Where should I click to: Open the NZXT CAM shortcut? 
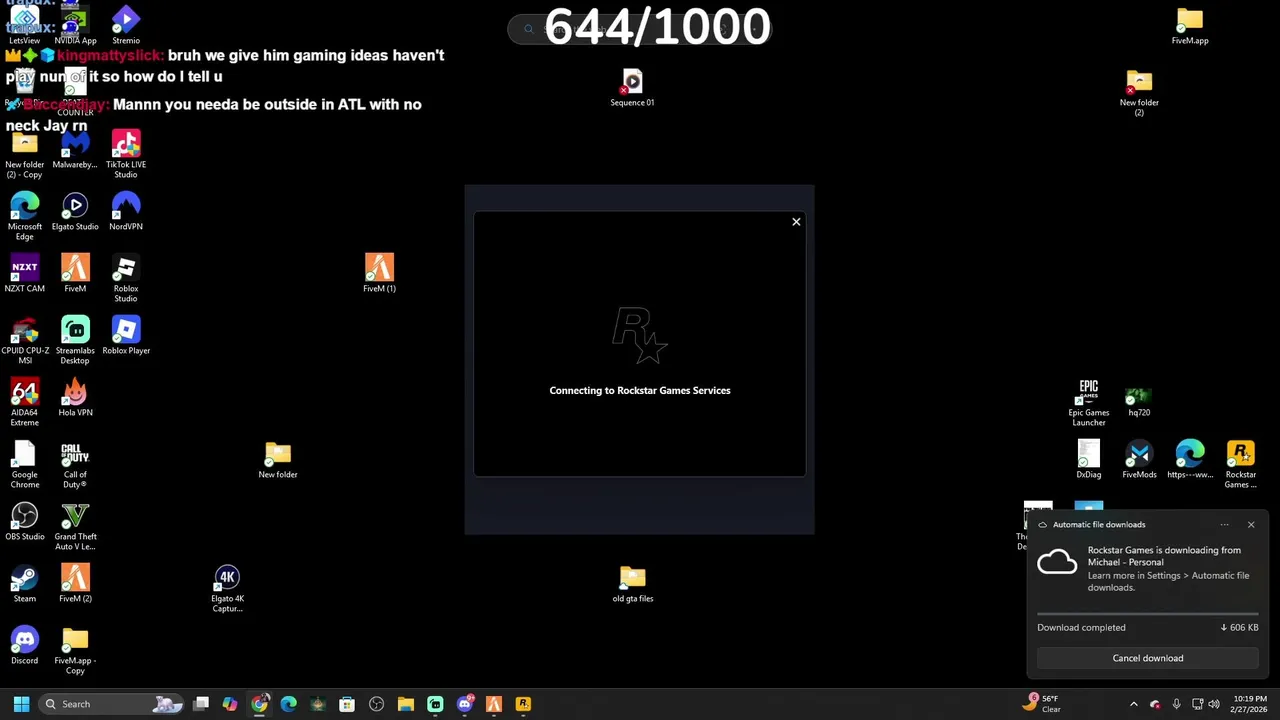tap(25, 274)
